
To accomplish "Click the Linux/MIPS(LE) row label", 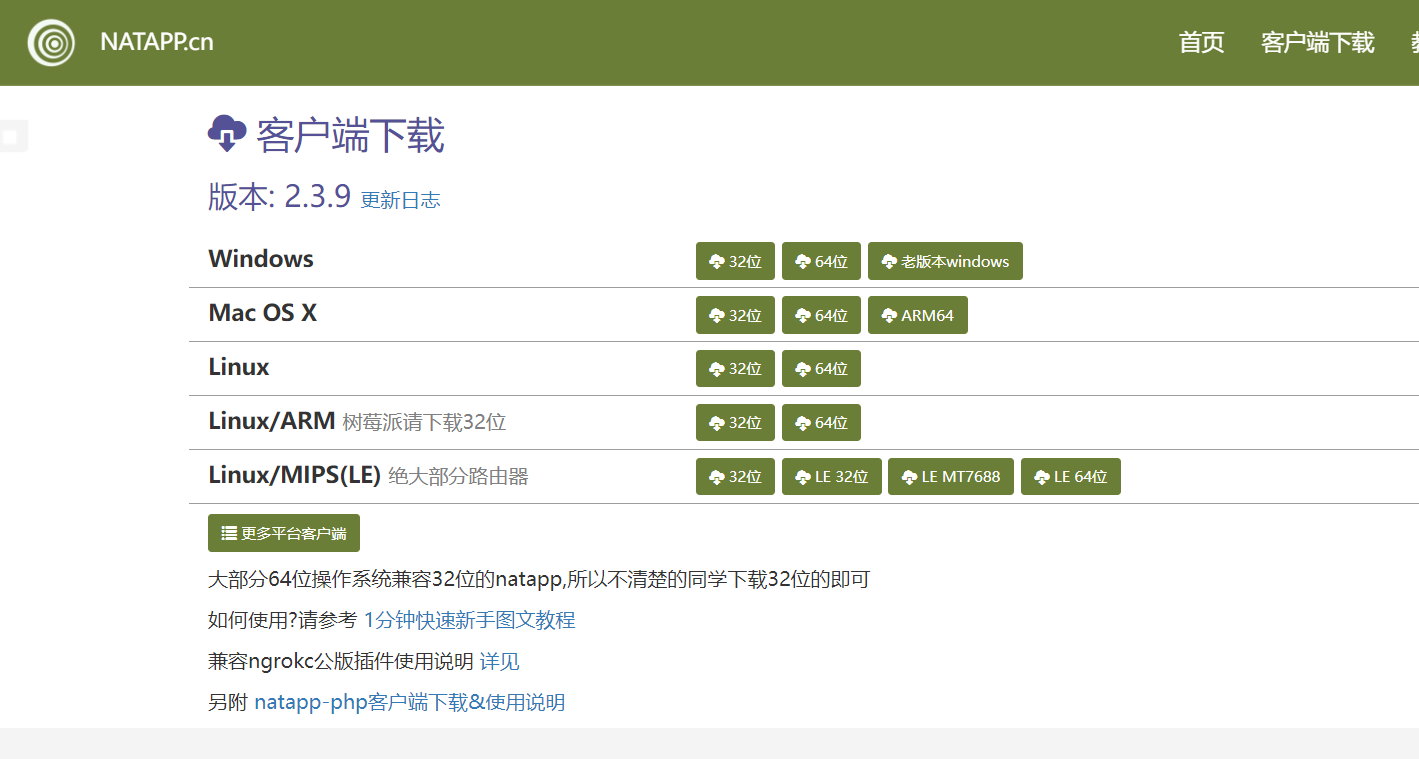I will click(295, 475).
